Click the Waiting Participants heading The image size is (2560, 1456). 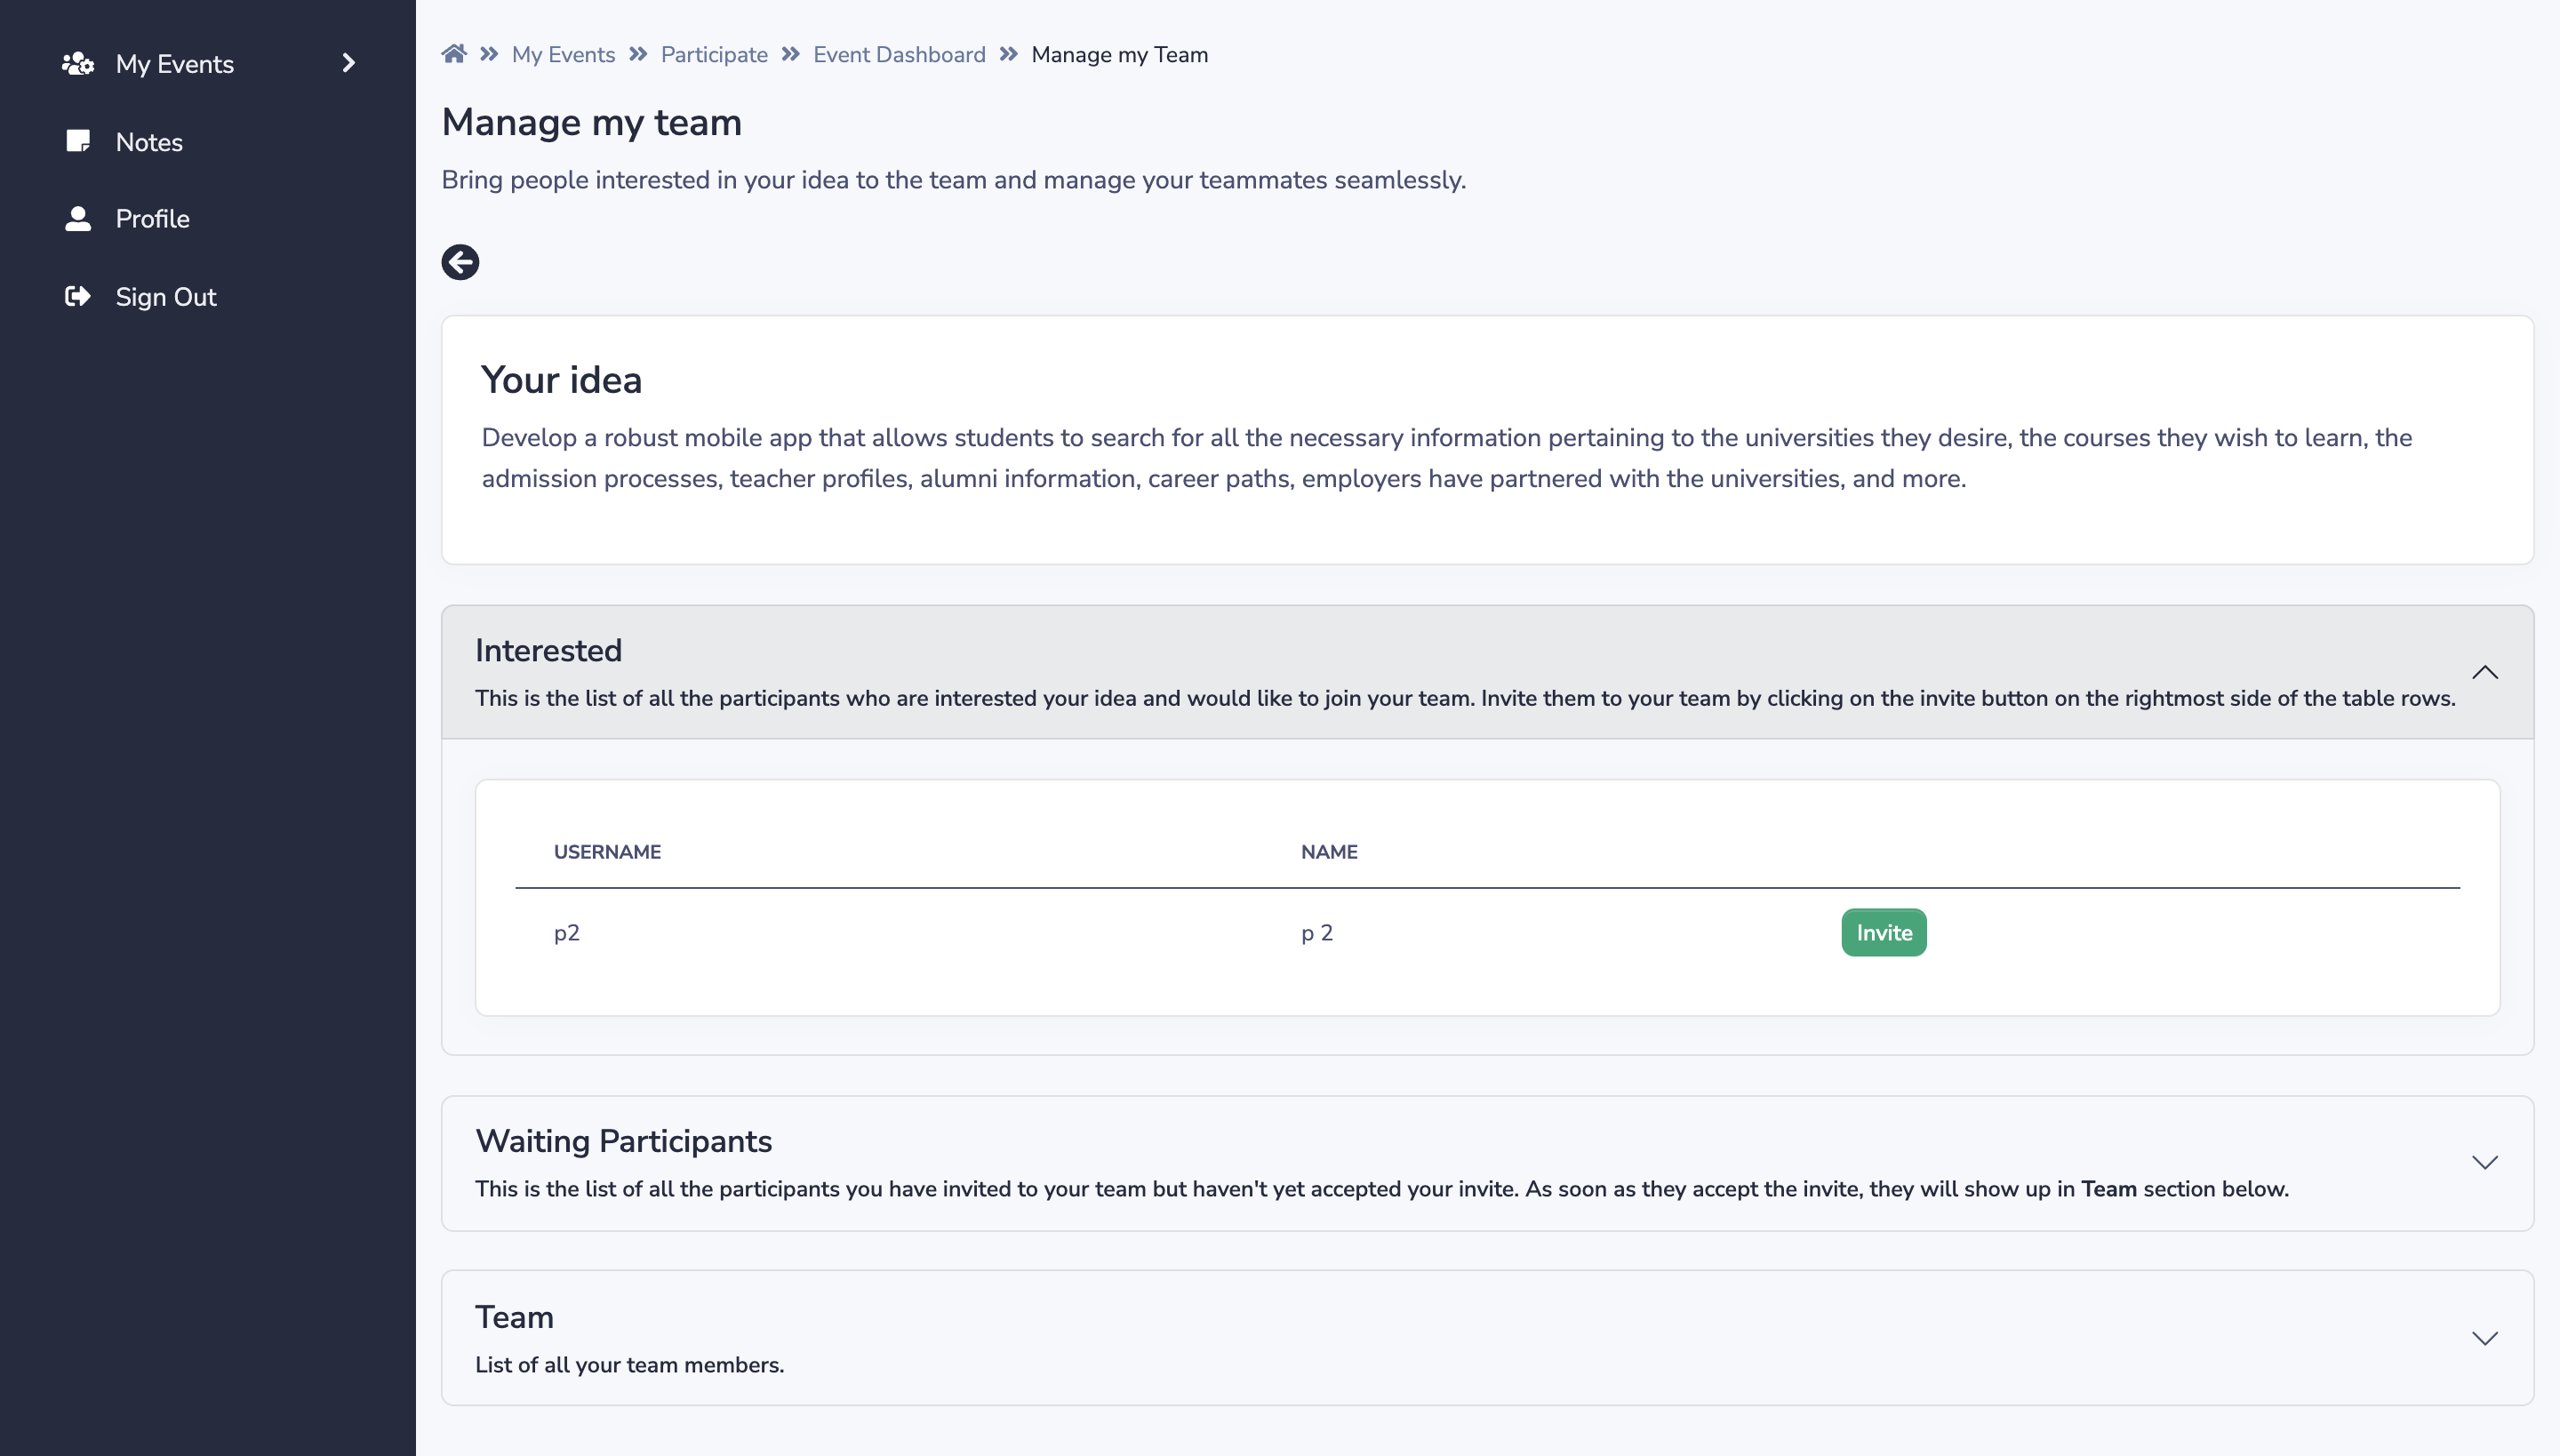pyautogui.click(x=623, y=1141)
